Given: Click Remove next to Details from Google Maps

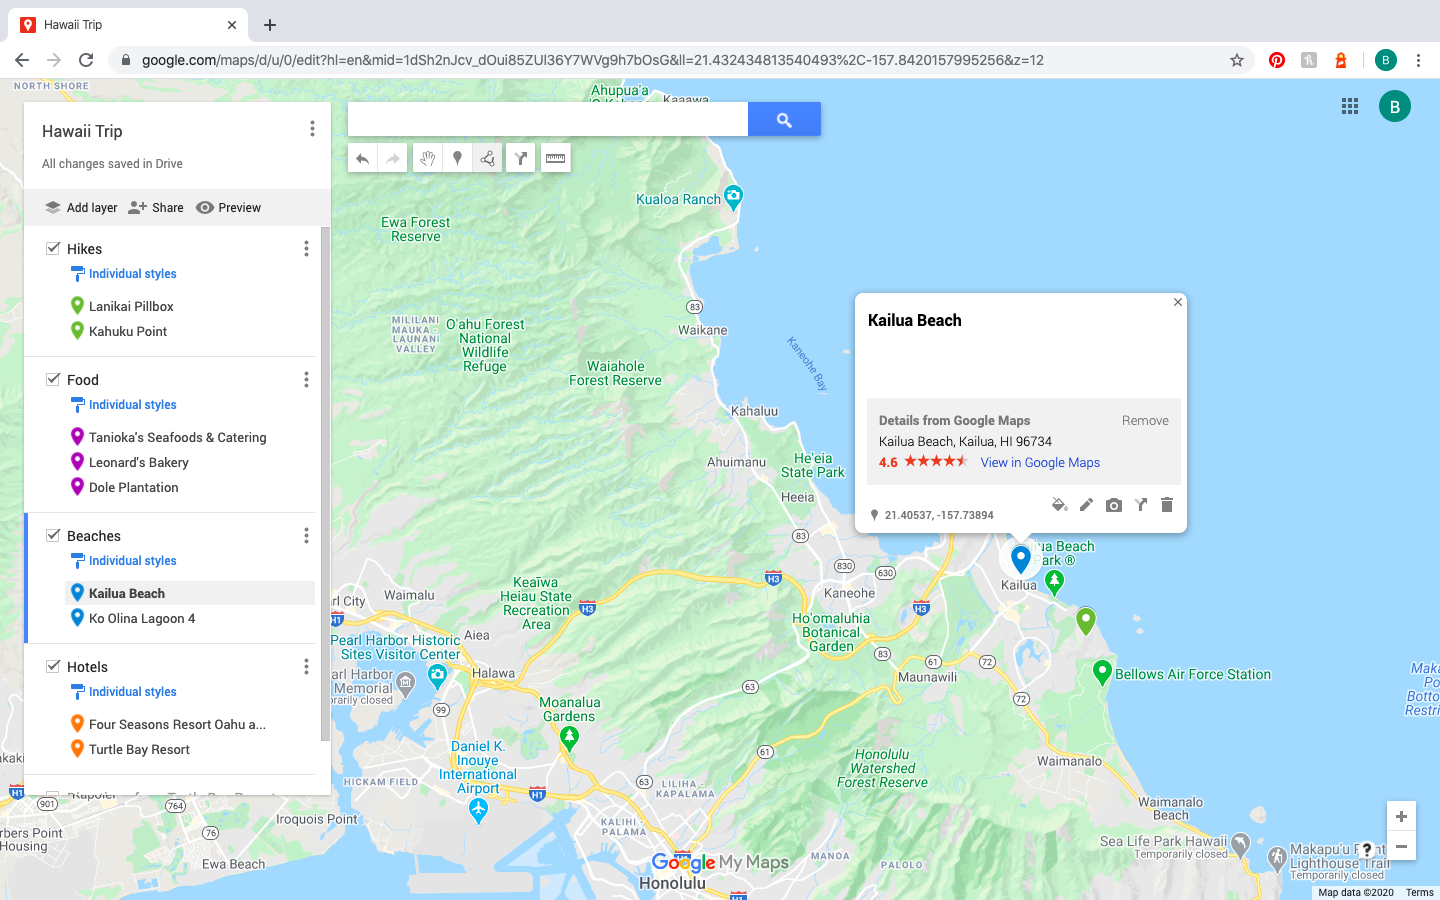Looking at the screenshot, I should coord(1145,420).
